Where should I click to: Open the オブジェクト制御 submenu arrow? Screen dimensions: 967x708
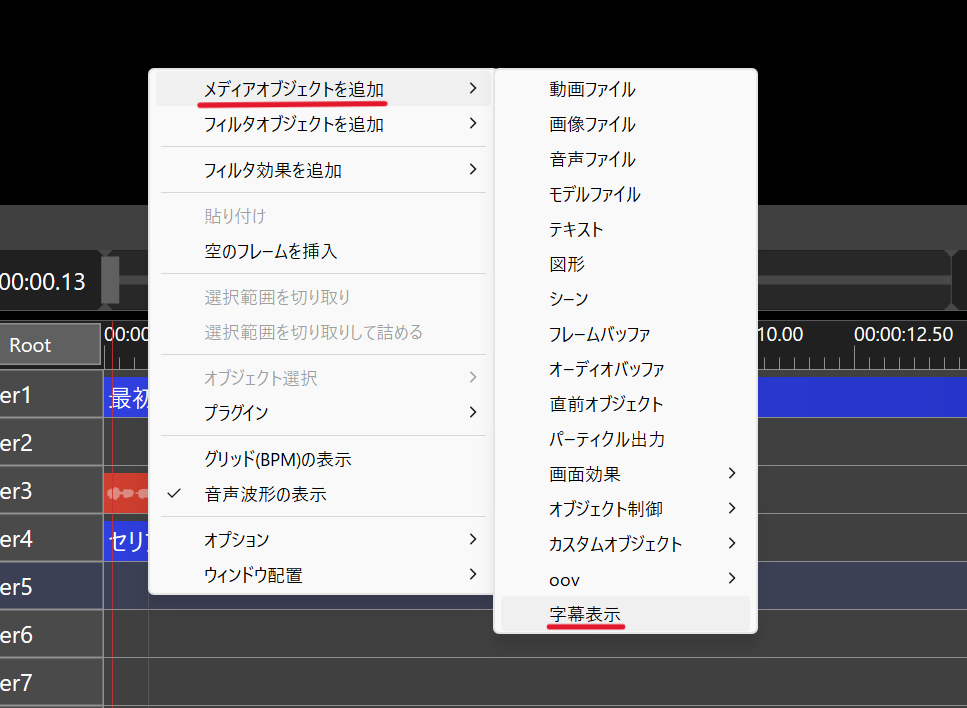click(732, 509)
